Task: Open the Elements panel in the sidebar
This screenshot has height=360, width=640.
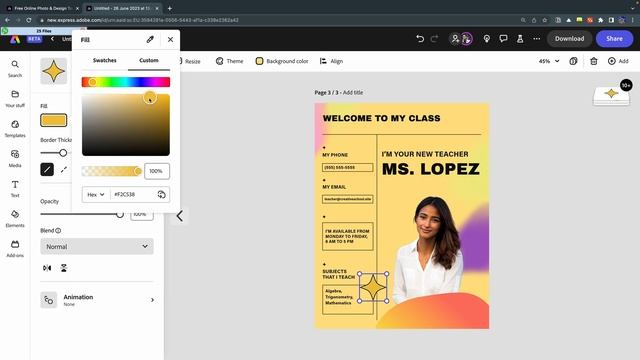Action: click(15, 219)
